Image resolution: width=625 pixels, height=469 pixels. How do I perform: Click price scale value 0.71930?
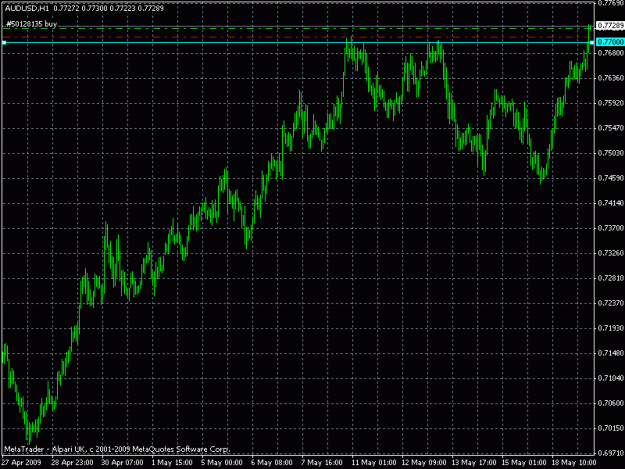click(x=611, y=328)
